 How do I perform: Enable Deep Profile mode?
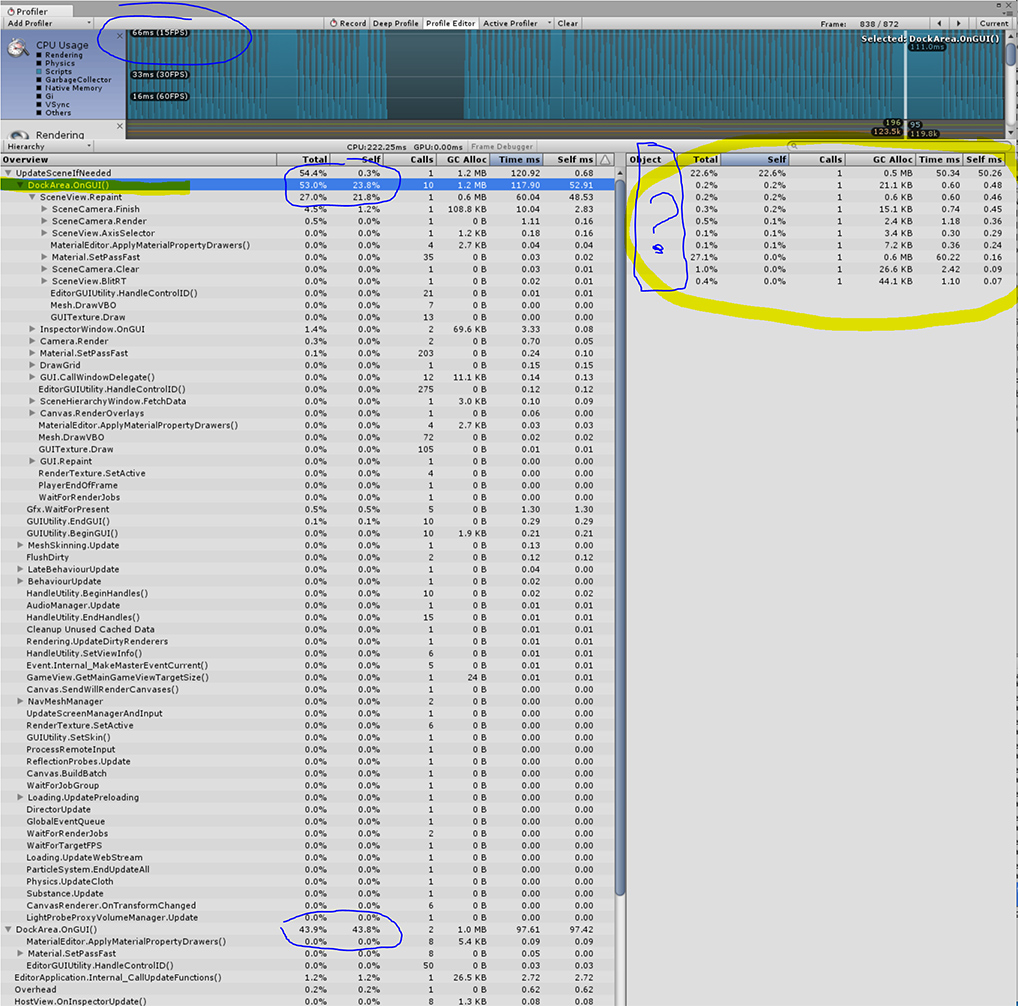396,23
